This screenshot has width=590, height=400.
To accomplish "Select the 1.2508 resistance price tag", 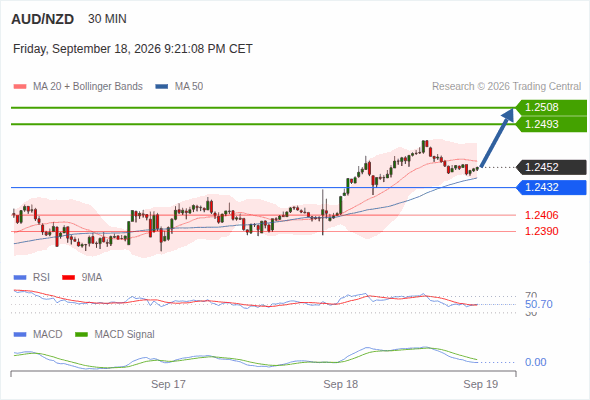I will click(551, 108).
